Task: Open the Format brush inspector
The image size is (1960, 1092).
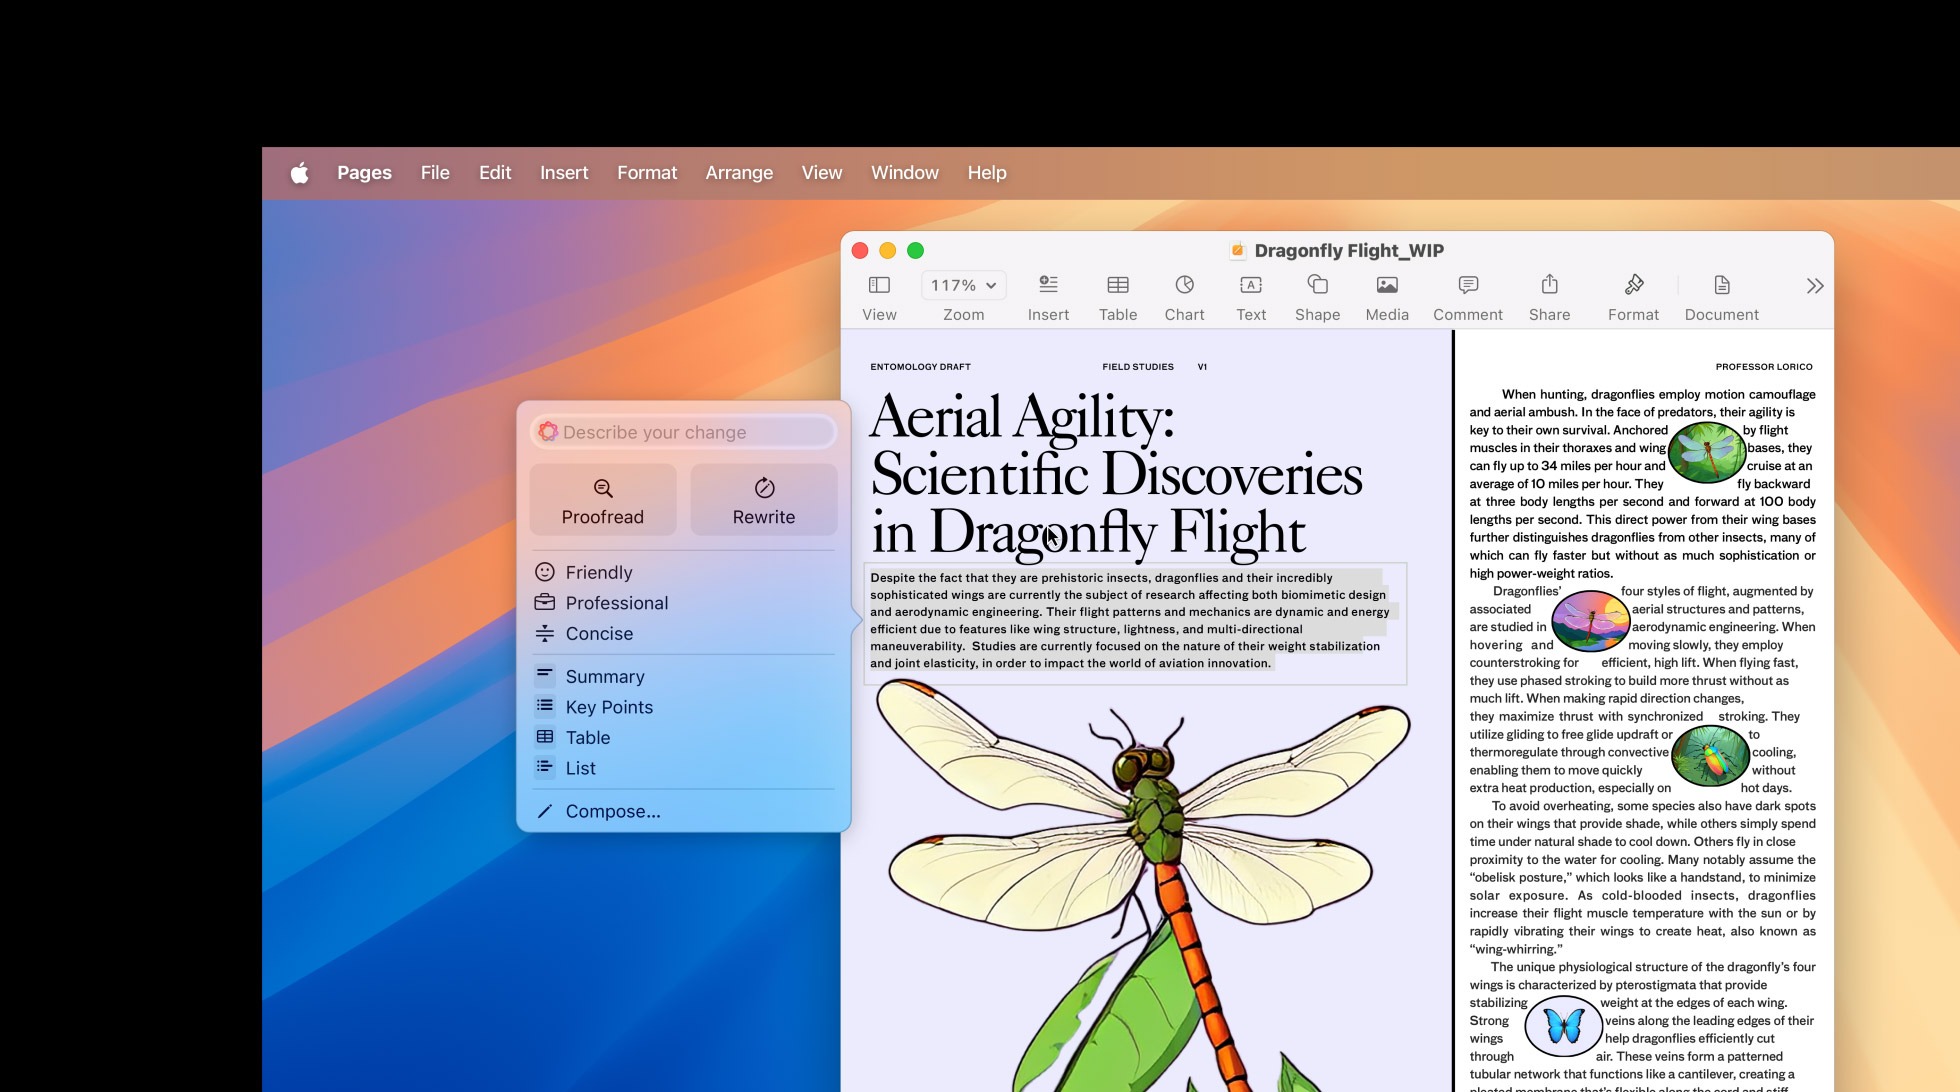Action: (x=1633, y=286)
